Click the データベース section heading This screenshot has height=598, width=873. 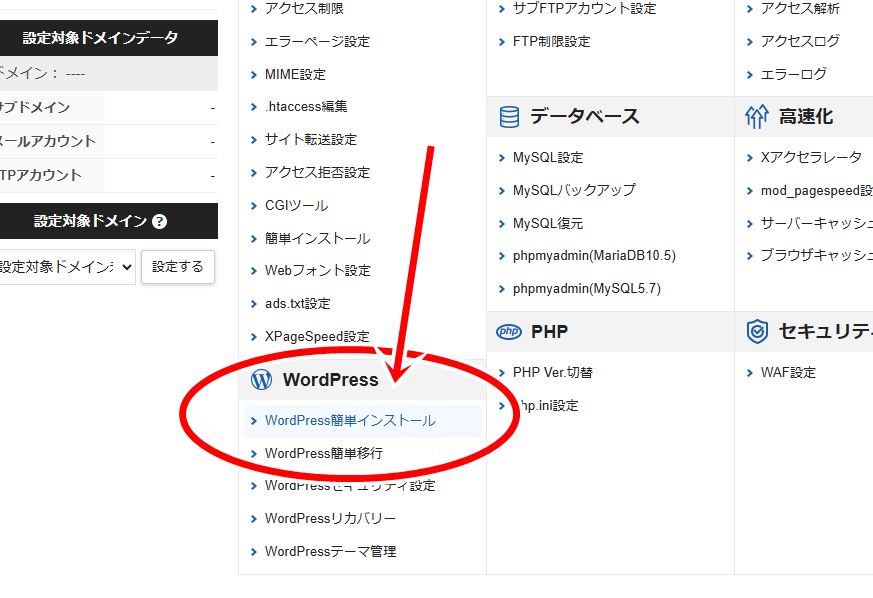585,117
